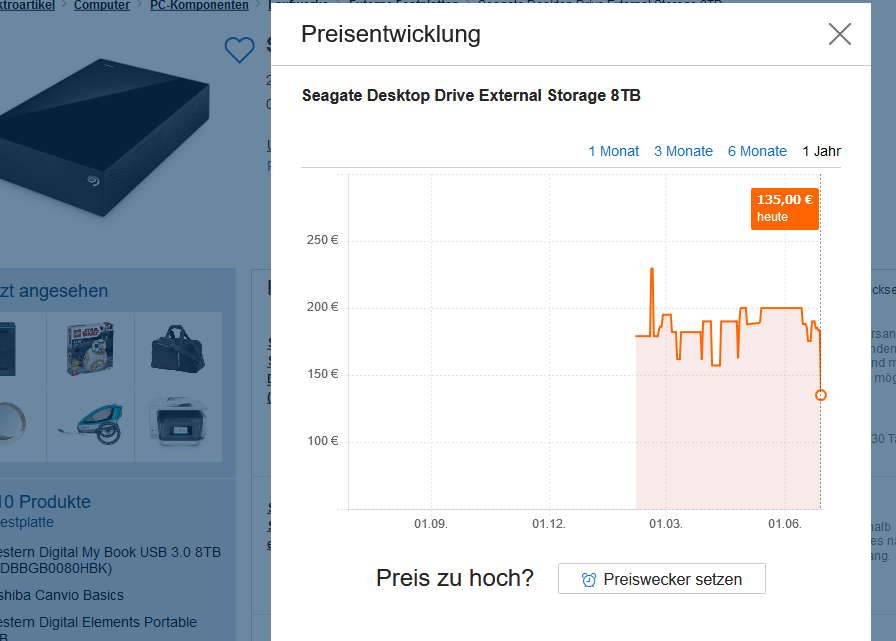Open the printer thumbnail in recently viewed
The height and width of the screenshot is (641, 896).
(177, 425)
